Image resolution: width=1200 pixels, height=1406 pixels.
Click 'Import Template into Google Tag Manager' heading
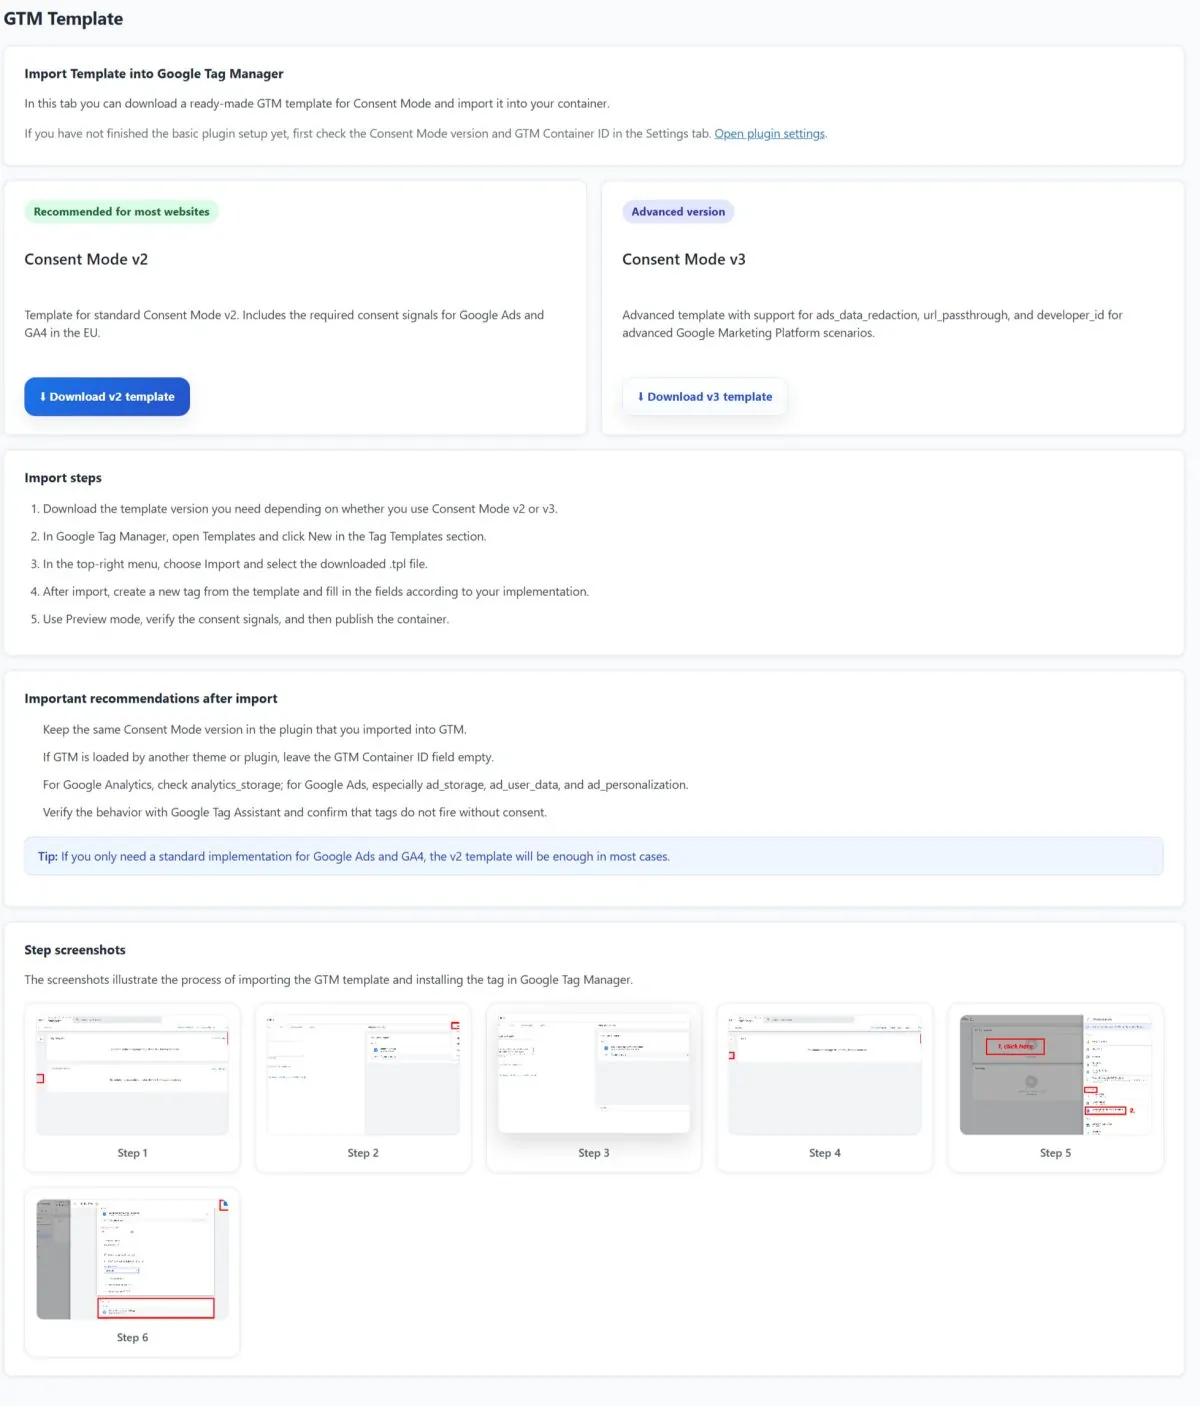point(154,74)
